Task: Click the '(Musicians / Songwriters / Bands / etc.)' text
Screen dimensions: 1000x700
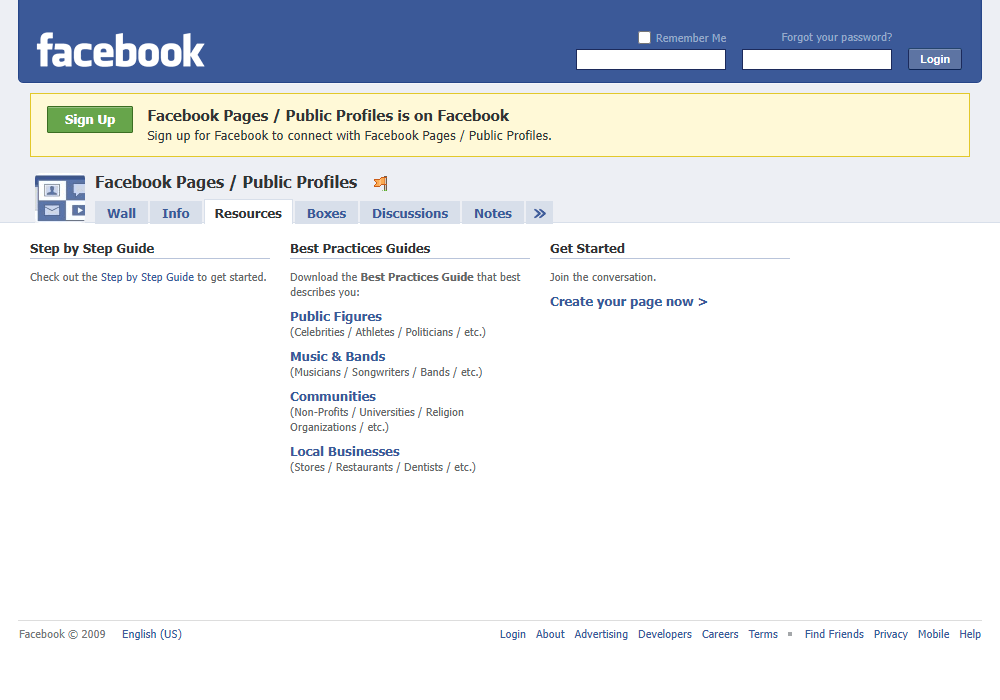Action: click(x=386, y=372)
